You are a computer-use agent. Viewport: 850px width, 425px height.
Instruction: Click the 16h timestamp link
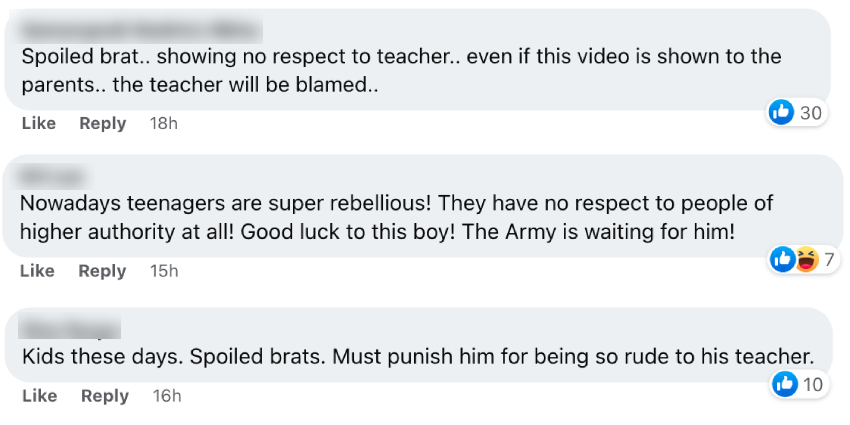click(x=166, y=396)
